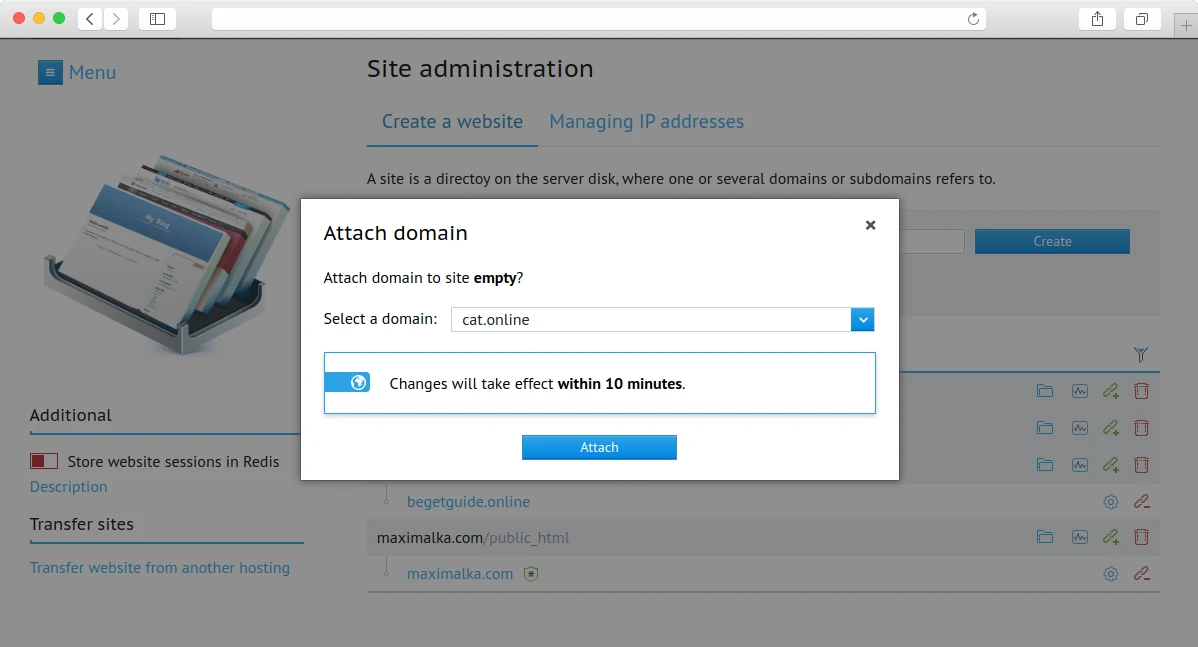The image size is (1198, 647).
Task: Click the Attach button in the dialog
Action: [599, 447]
